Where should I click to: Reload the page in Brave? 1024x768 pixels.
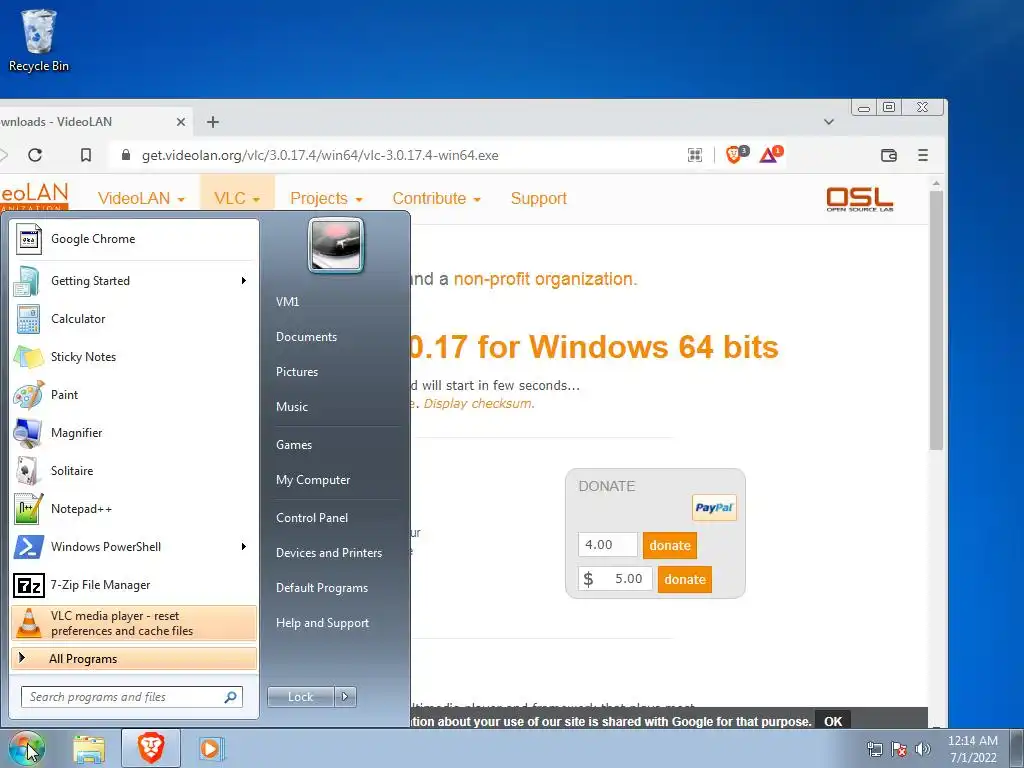pos(35,155)
